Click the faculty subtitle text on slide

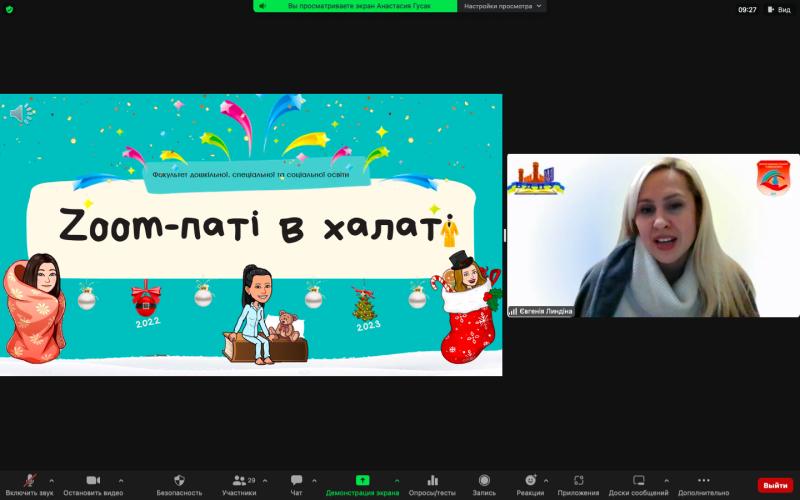(251, 174)
